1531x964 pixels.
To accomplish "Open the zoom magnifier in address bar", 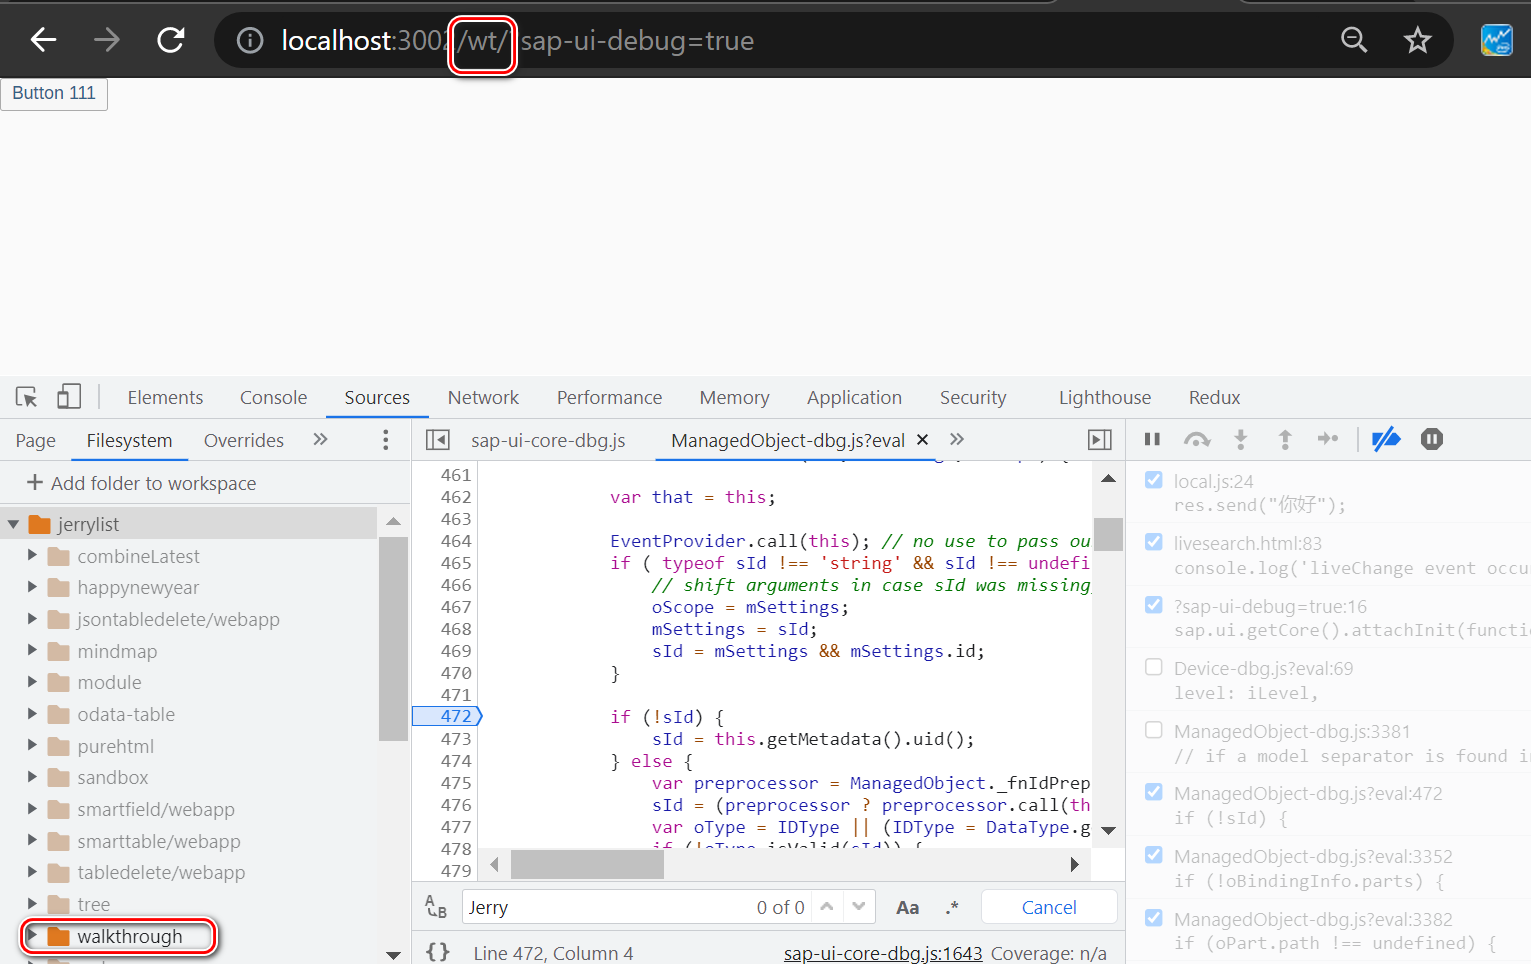I will (1354, 40).
